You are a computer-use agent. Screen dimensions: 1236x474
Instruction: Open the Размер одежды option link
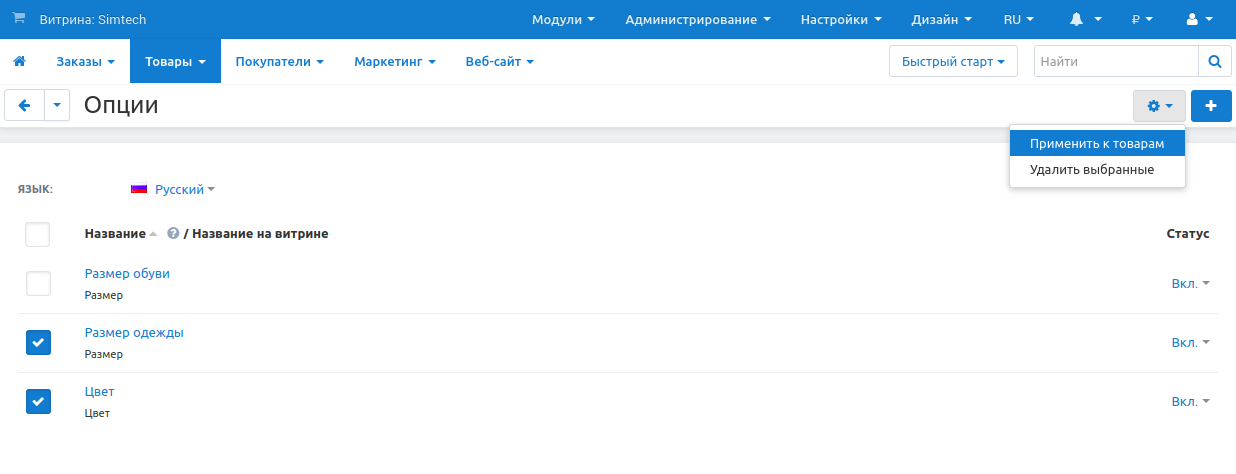pyautogui.click(x=134, y=333)
